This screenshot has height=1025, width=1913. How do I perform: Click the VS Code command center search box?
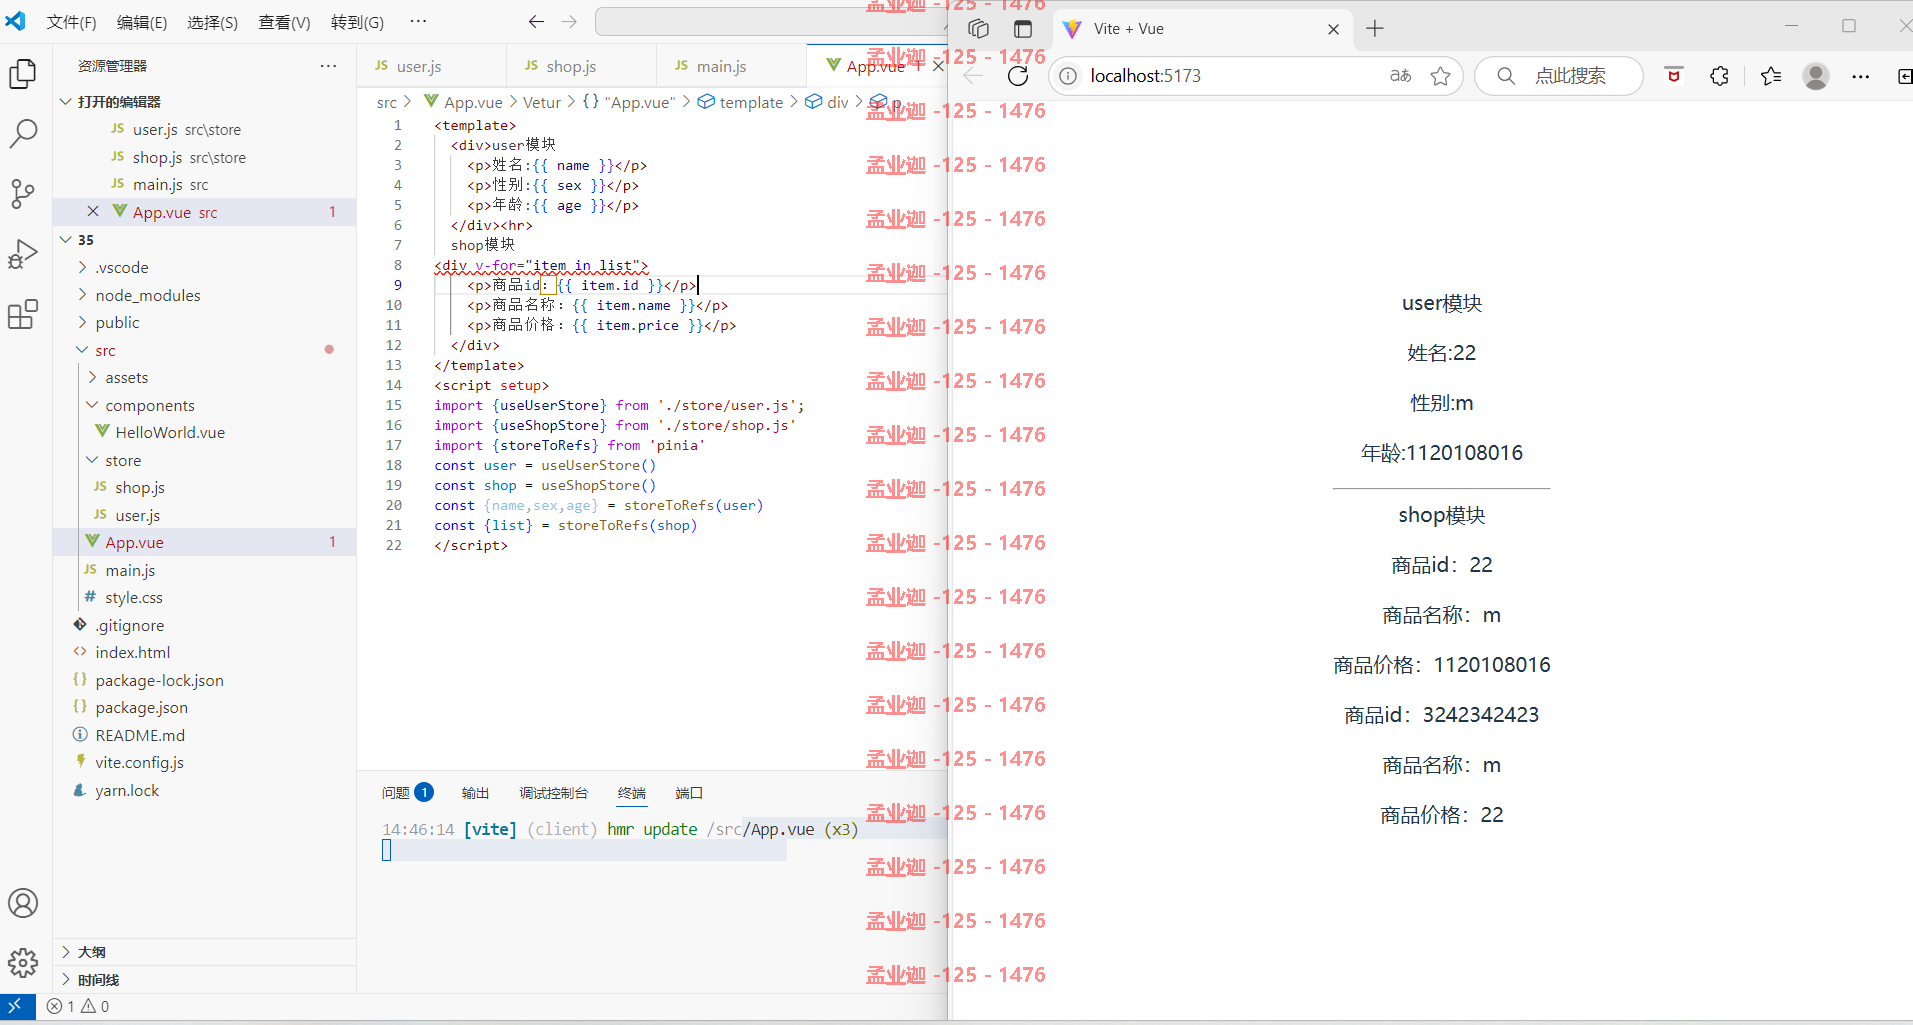770,22
